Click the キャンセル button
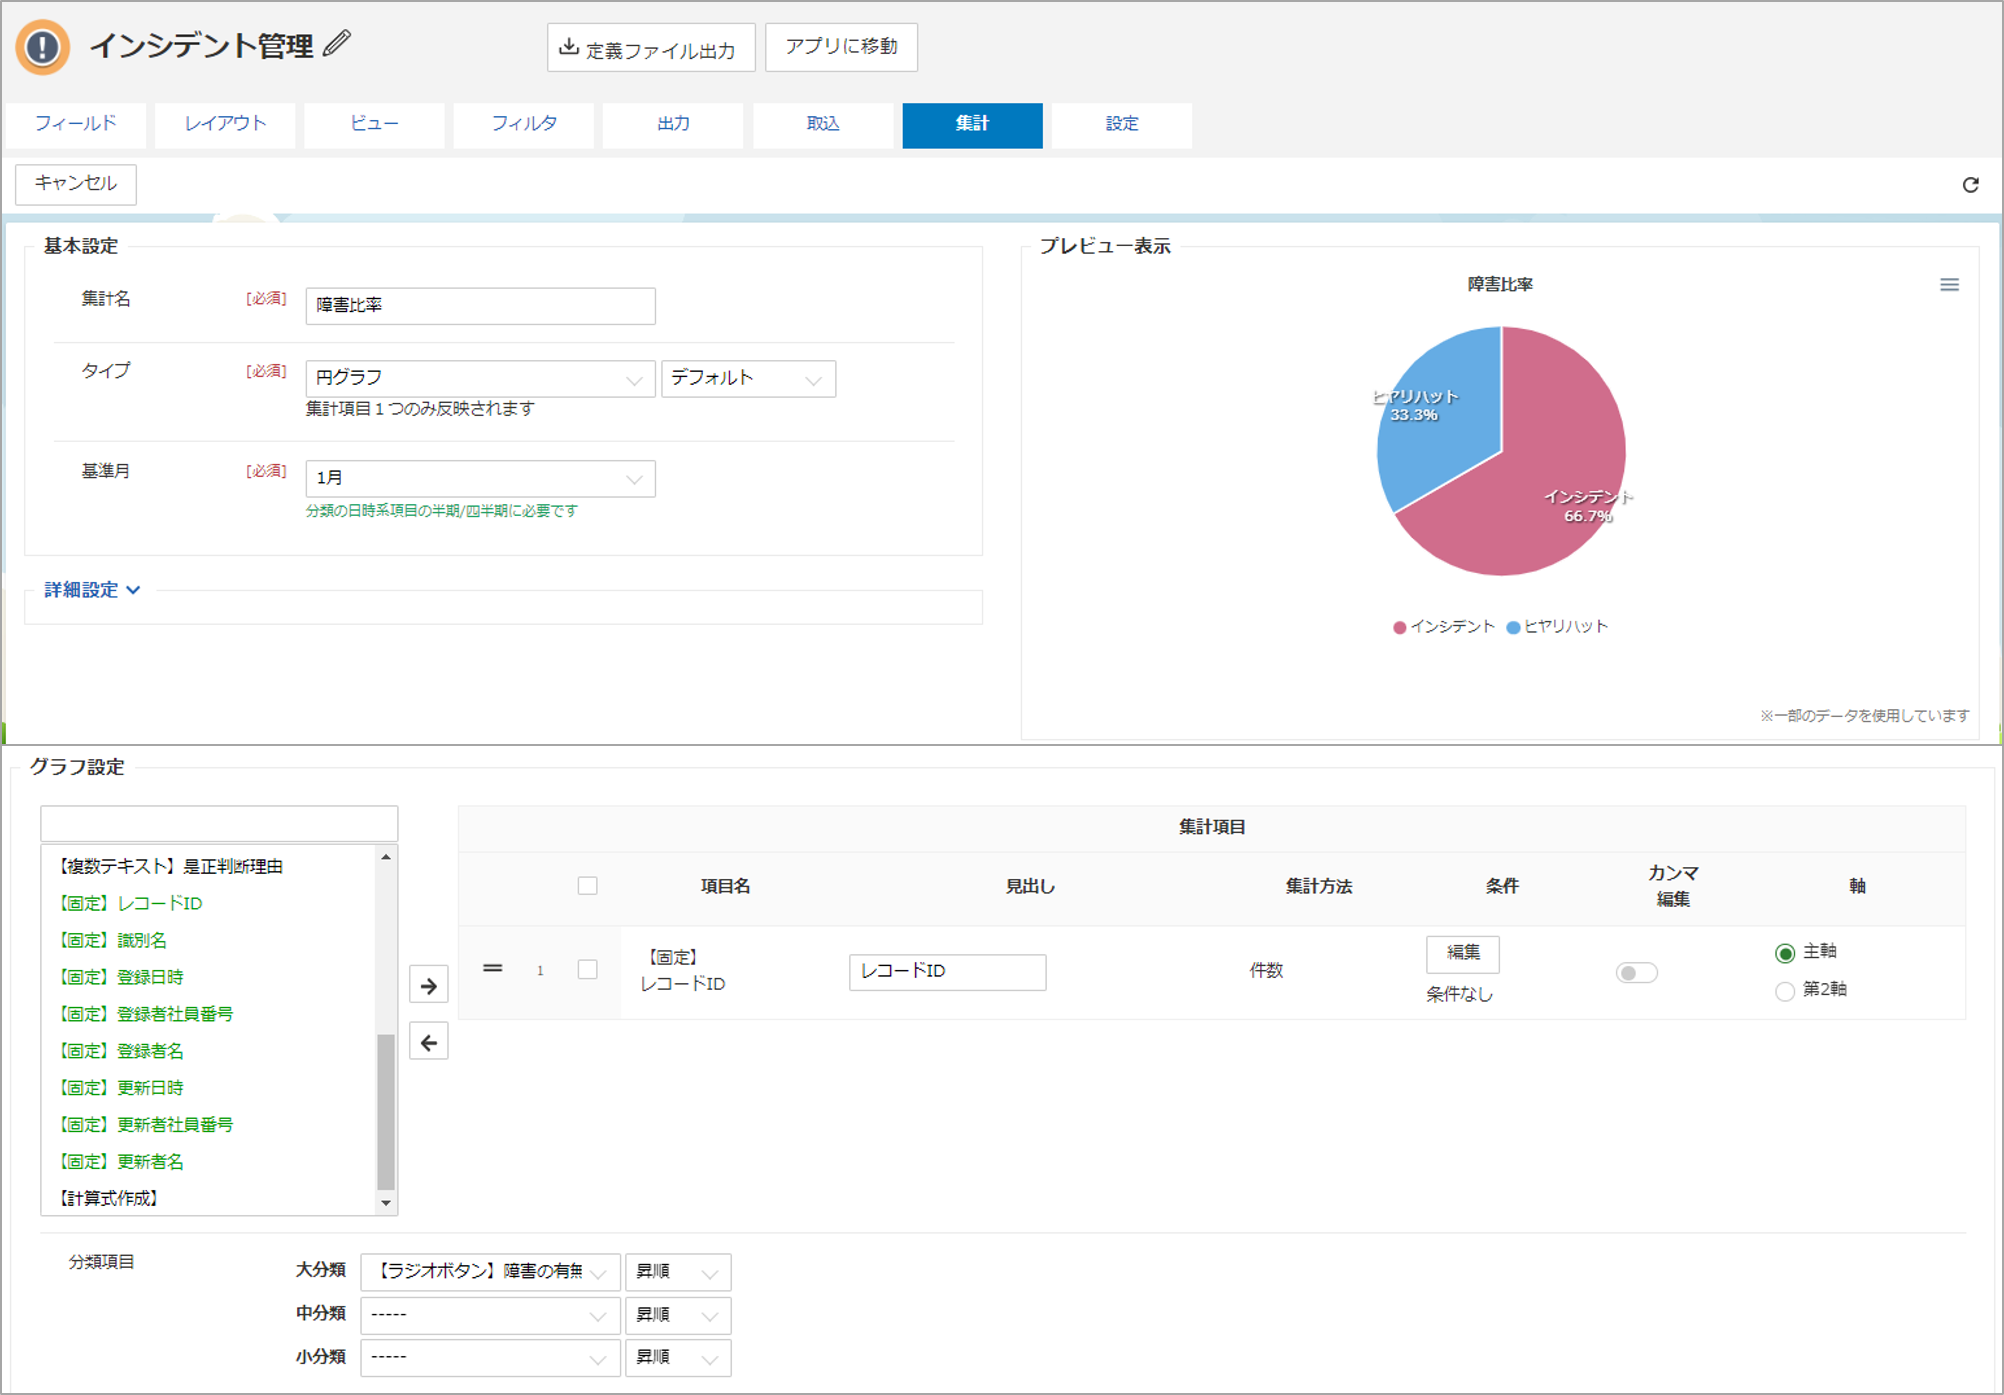Image resolution: width=2004 pixels, height=1395 pixels. pos(76,184)
